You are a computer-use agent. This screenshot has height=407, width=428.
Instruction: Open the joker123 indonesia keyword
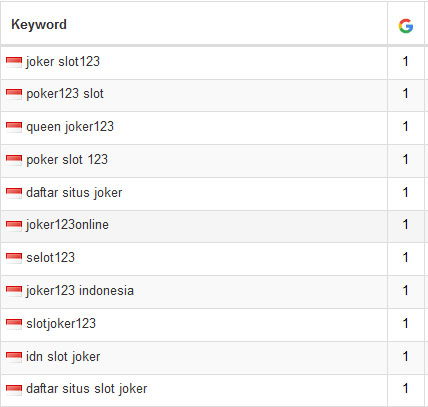(x=80, y=291)
